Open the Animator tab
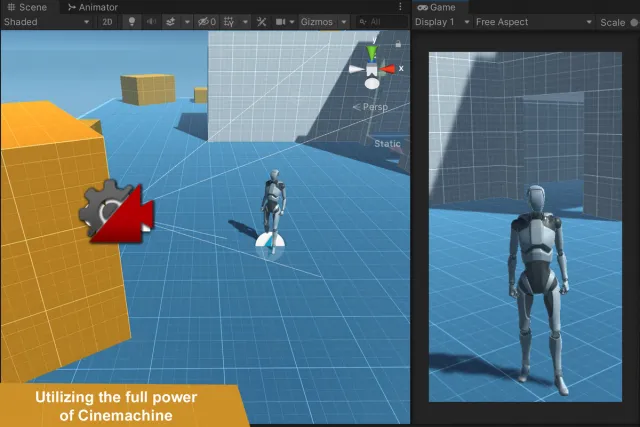The image size is (640, 427). click(x=93, y=7)
